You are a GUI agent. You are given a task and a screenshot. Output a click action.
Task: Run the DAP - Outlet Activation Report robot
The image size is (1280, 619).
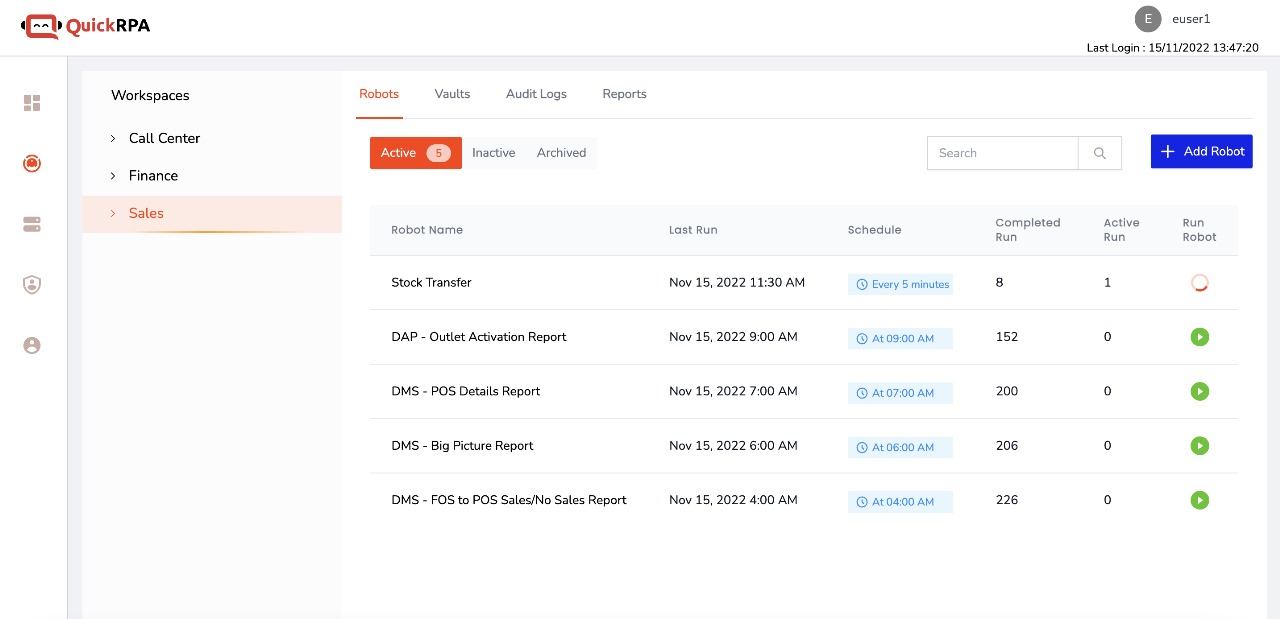click(x=1200, y=337)
